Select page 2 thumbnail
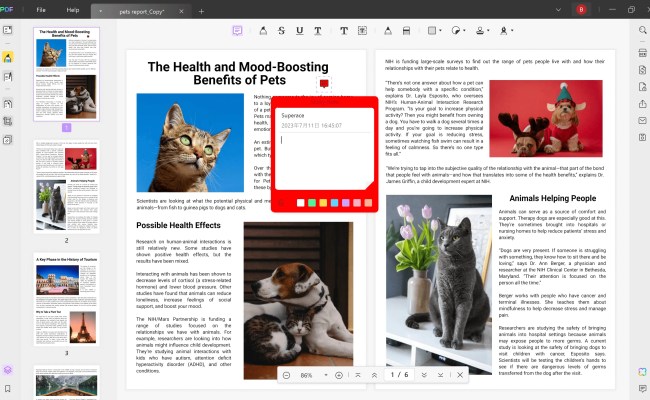Screen dimensions: 650x400 pyautogui.click(x=66, y=187)
